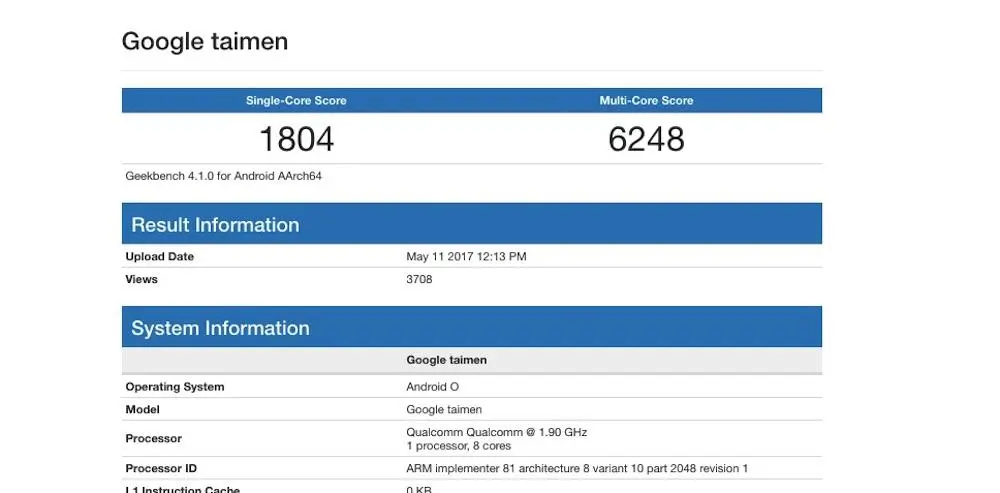
Task: Click the single-core score value 1804
Action: [297, 139]
